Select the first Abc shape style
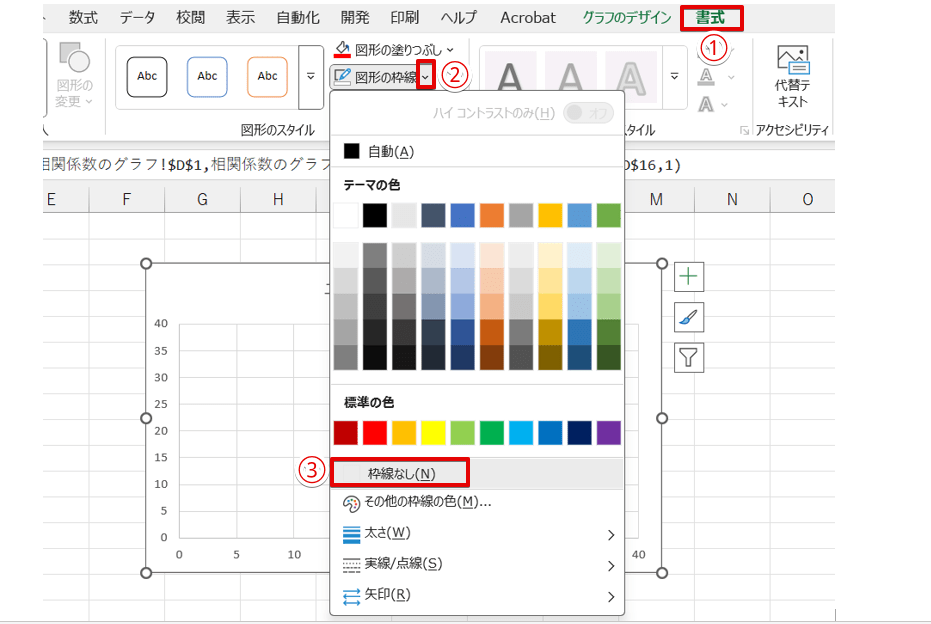The height and width of the screenshot is (624, 931). [x=146, y=76]
